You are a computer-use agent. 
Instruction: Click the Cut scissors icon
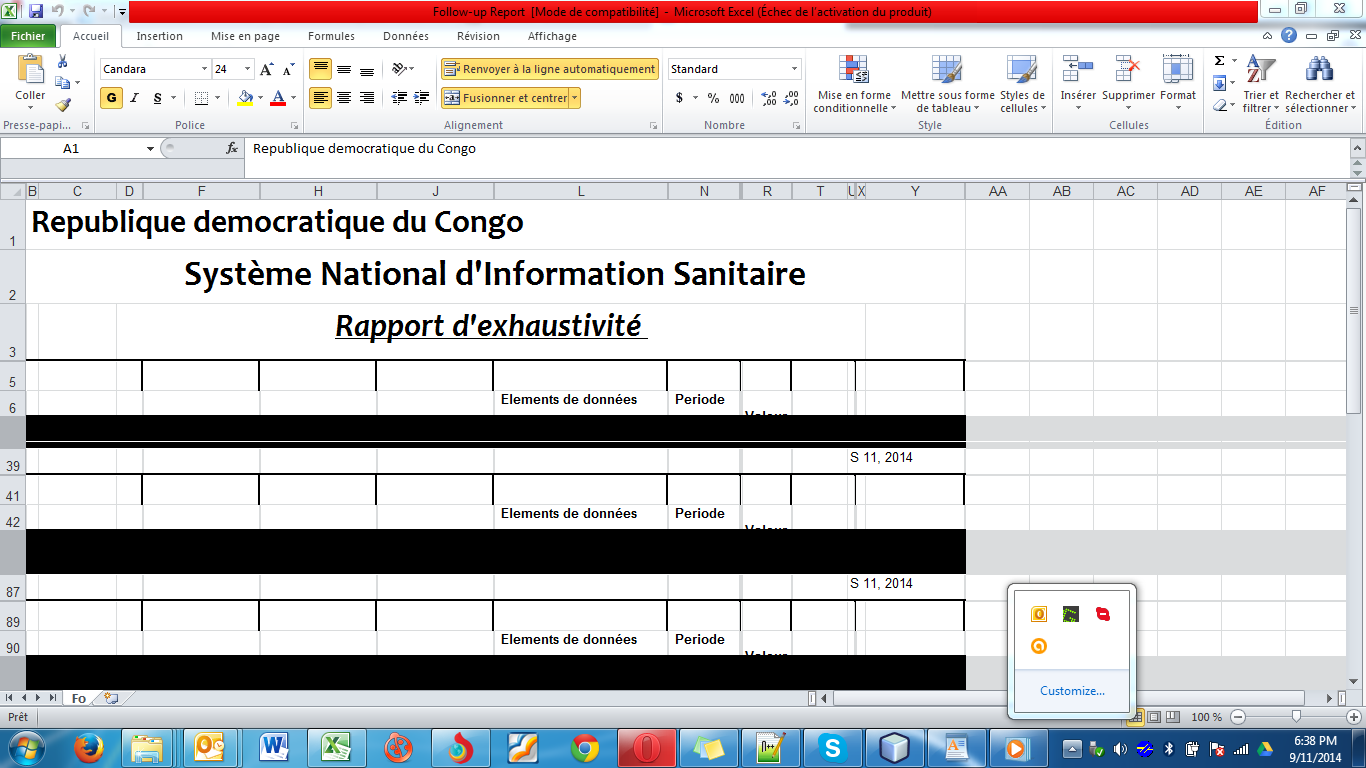tap(63, 62)
